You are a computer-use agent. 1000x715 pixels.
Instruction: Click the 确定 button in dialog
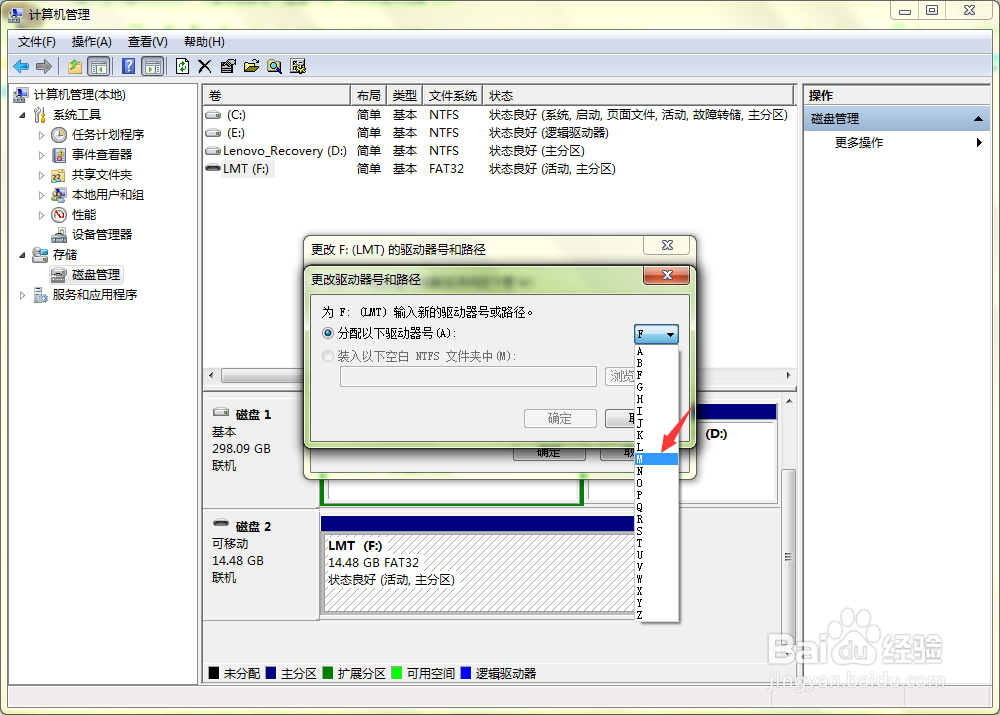(x=560, y=418)
